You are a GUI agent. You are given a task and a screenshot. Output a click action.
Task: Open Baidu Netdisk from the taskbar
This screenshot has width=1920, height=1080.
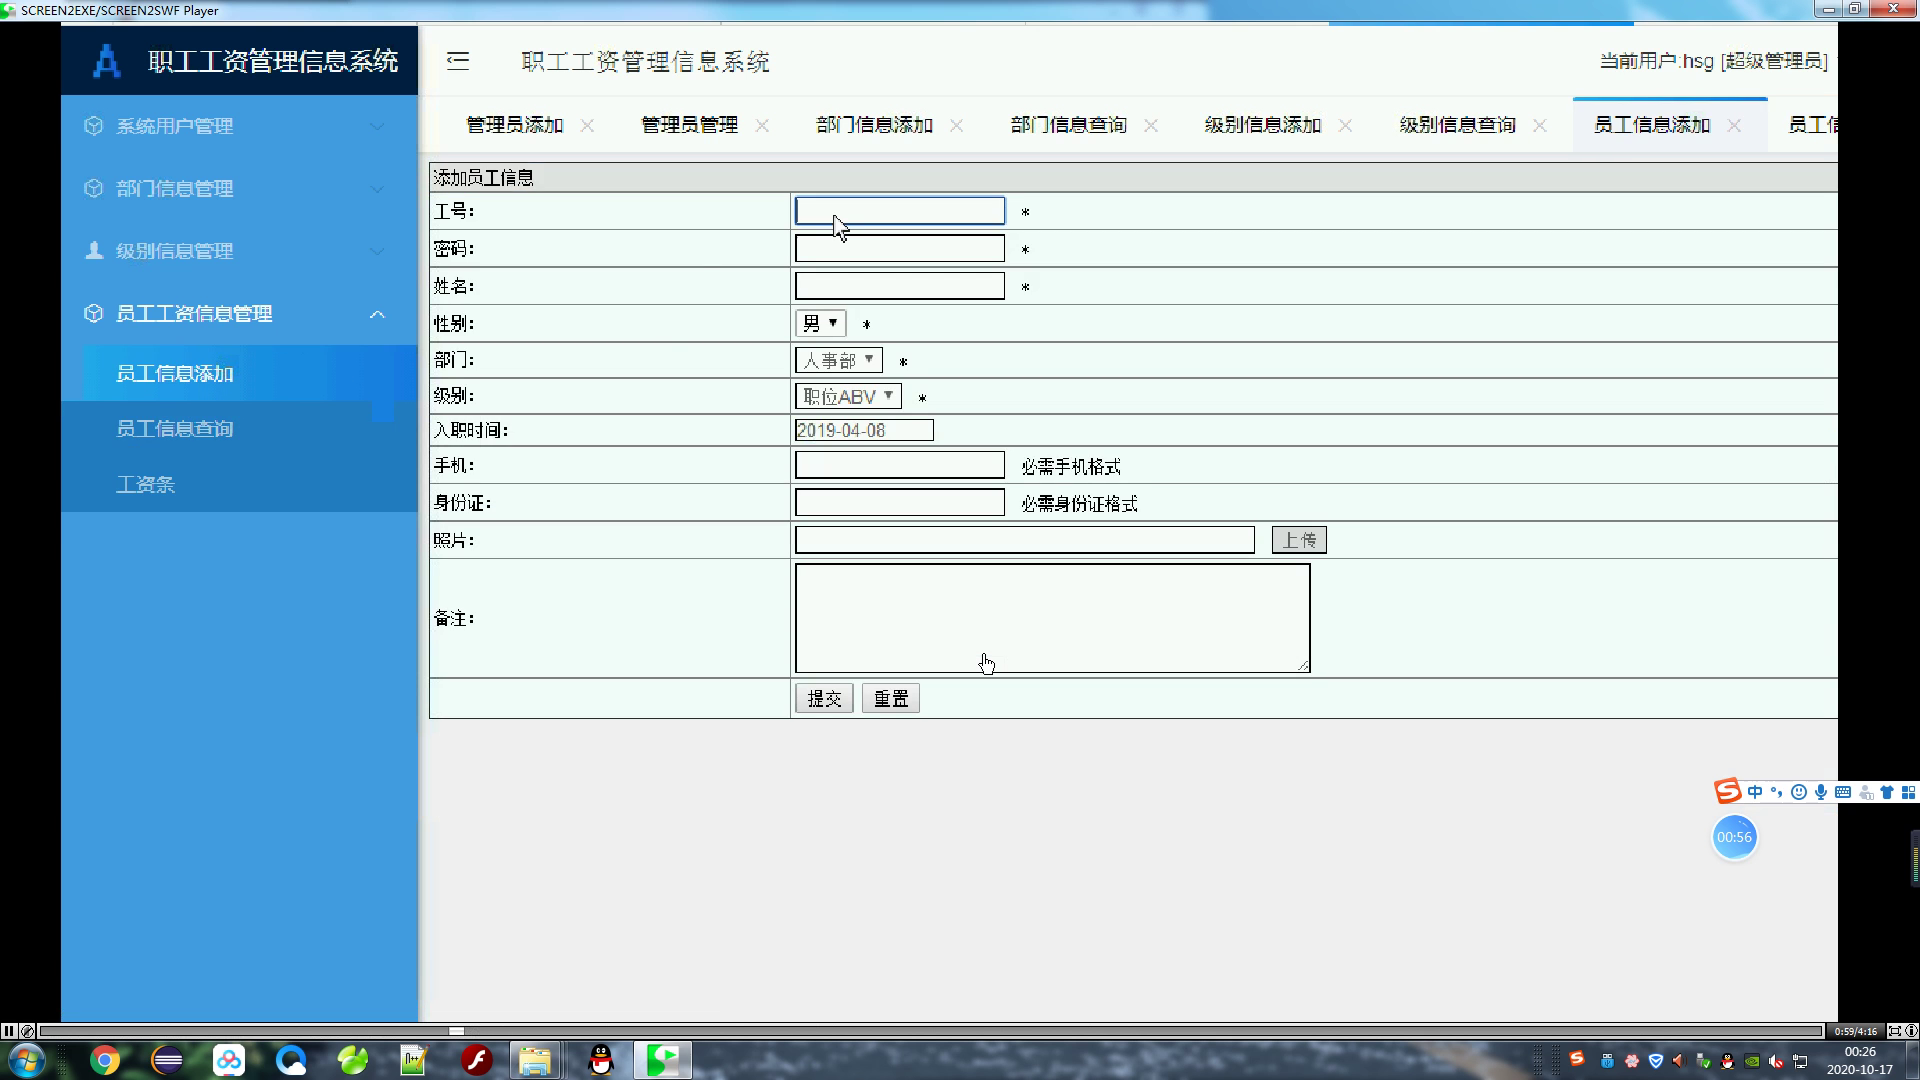click(x=229, y=1060)
